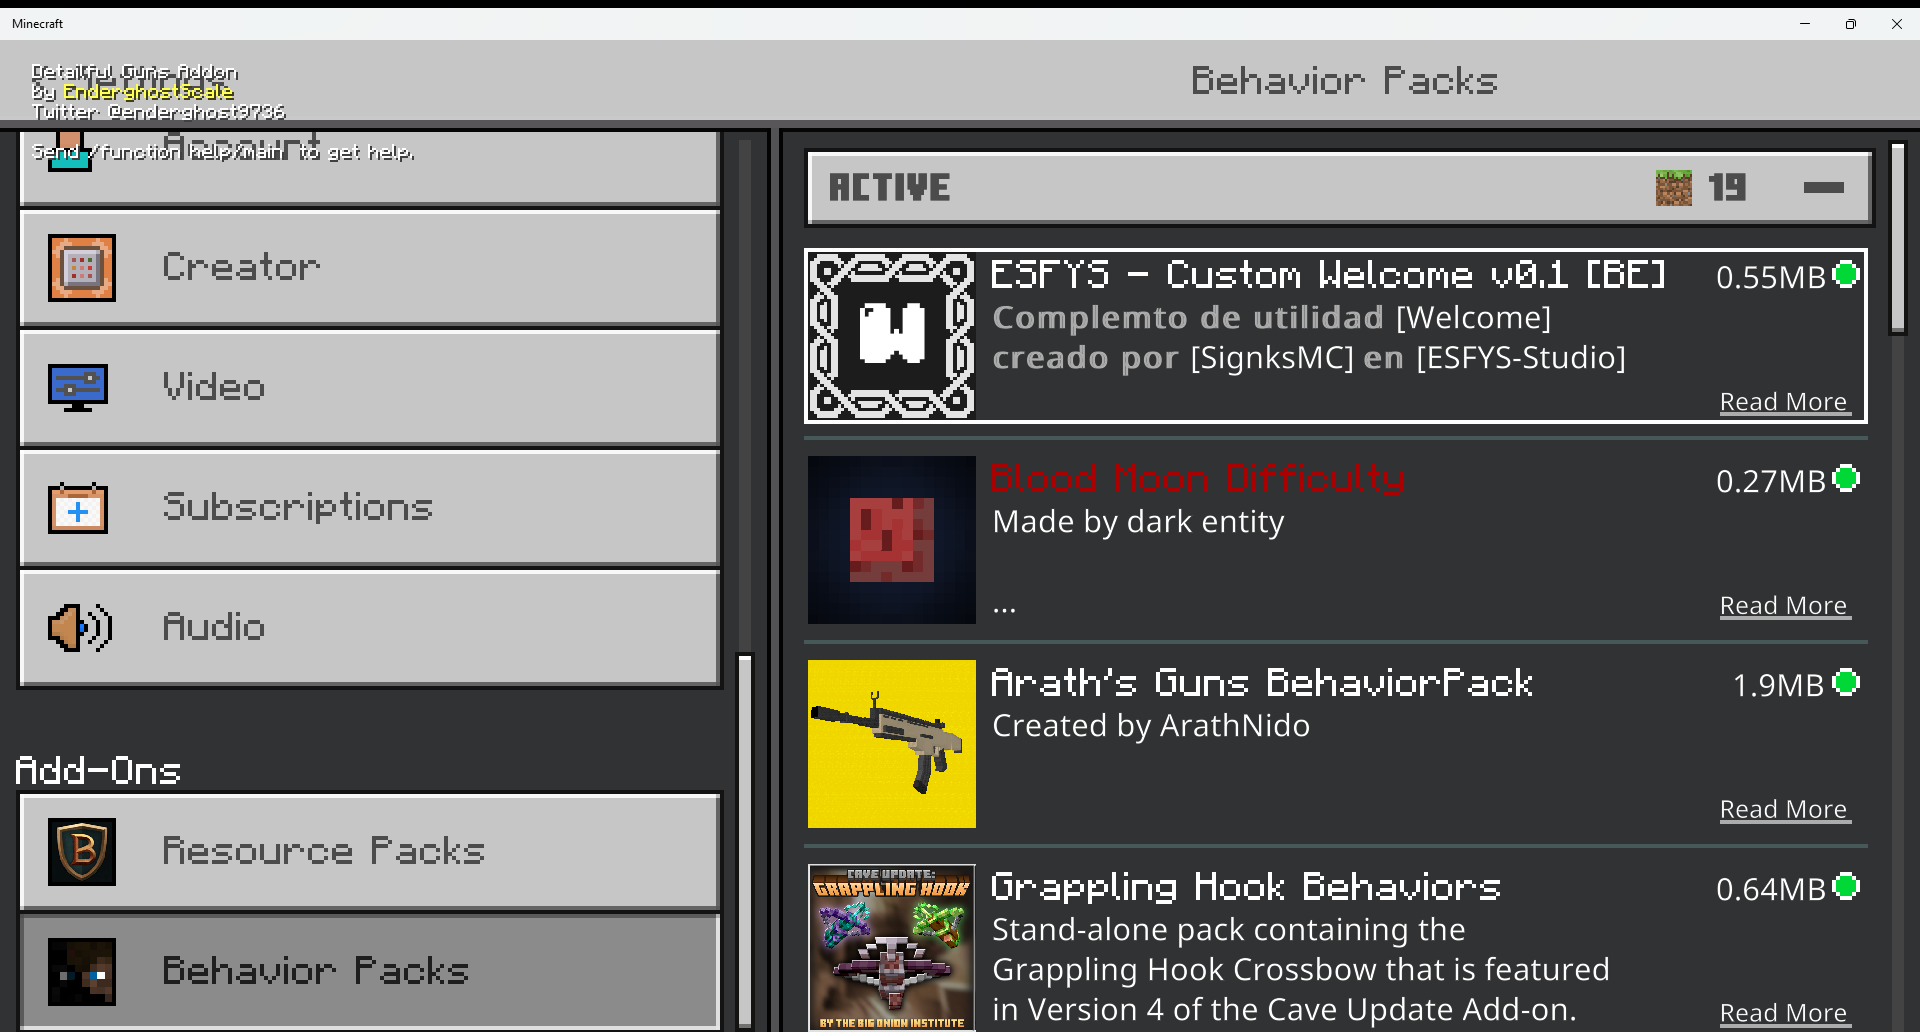Click the pack list scrollbar thumb
Viewport: 1920px width, 1032px height.
(1898, 238)
